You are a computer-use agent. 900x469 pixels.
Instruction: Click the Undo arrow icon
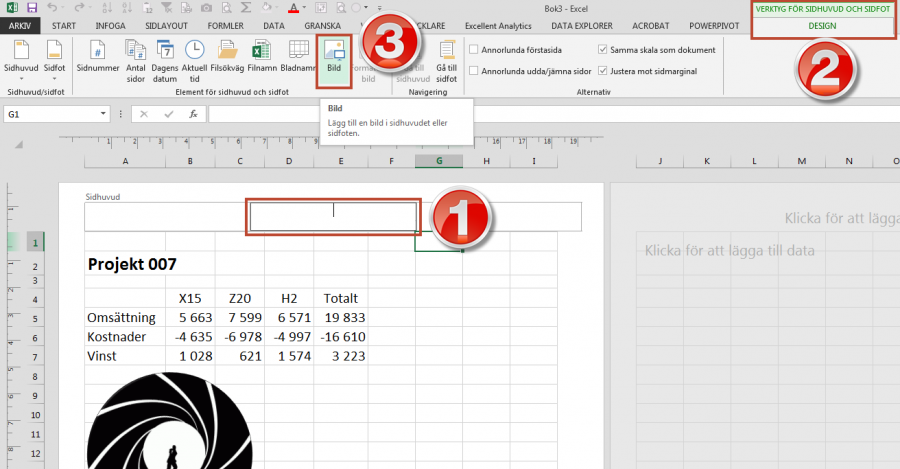pos(52,8)
